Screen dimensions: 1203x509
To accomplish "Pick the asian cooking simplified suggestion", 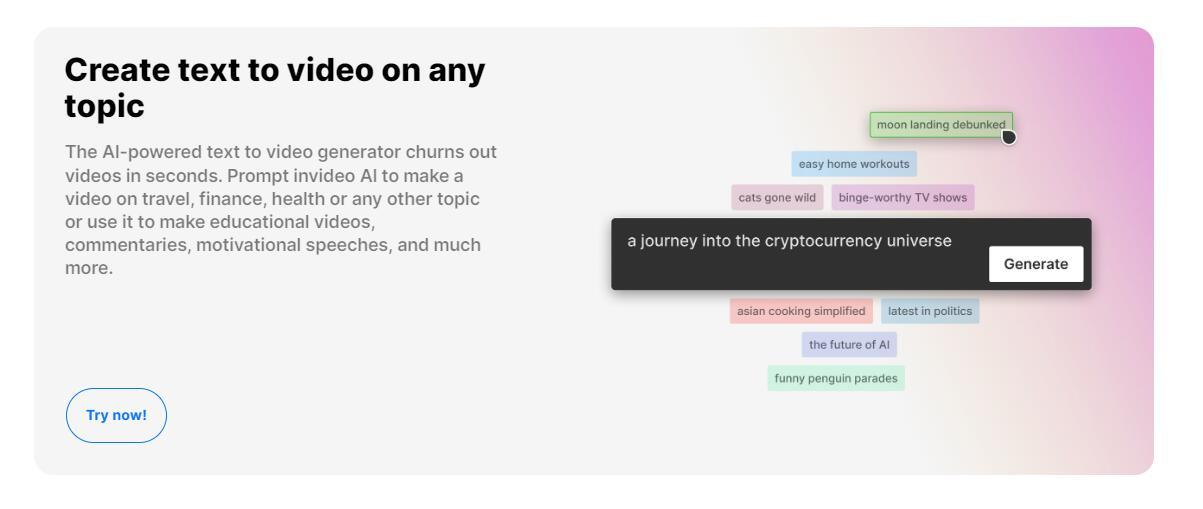I will tap(801, 311).
